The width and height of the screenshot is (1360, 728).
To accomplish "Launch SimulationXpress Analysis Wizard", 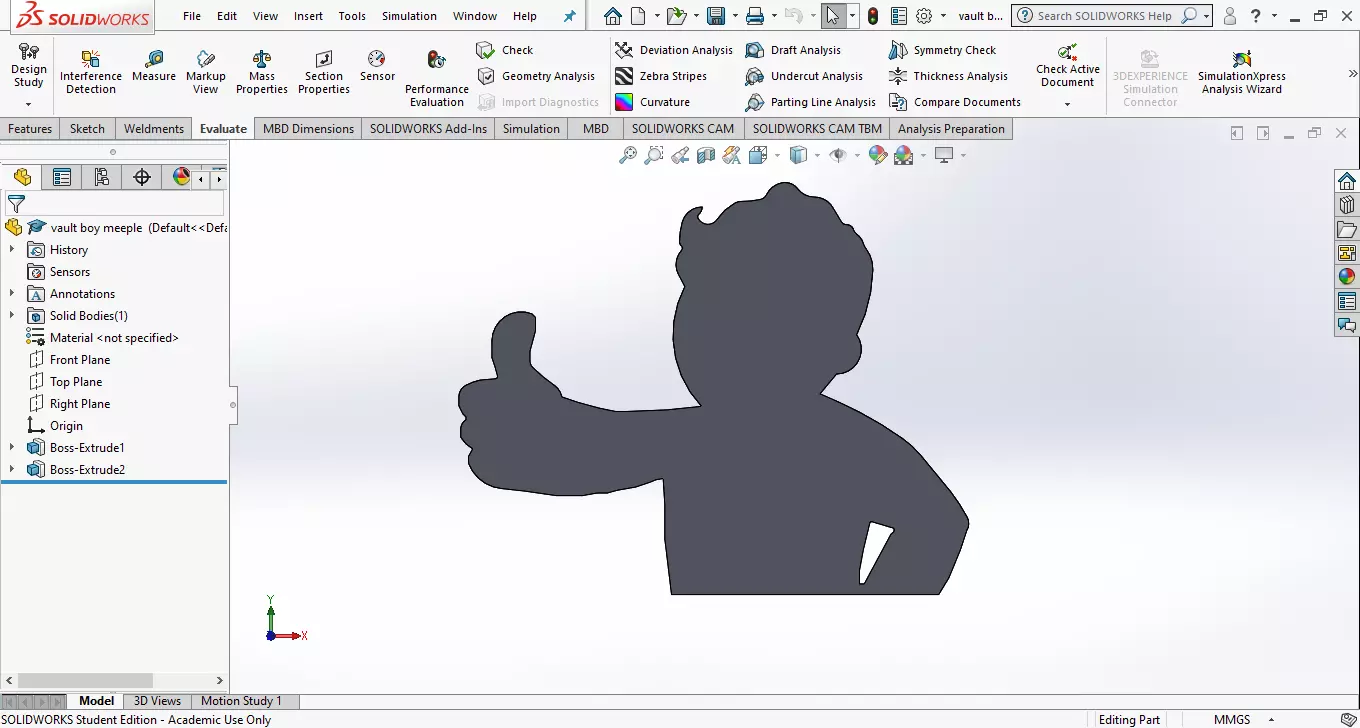I will pos(1242,72).
